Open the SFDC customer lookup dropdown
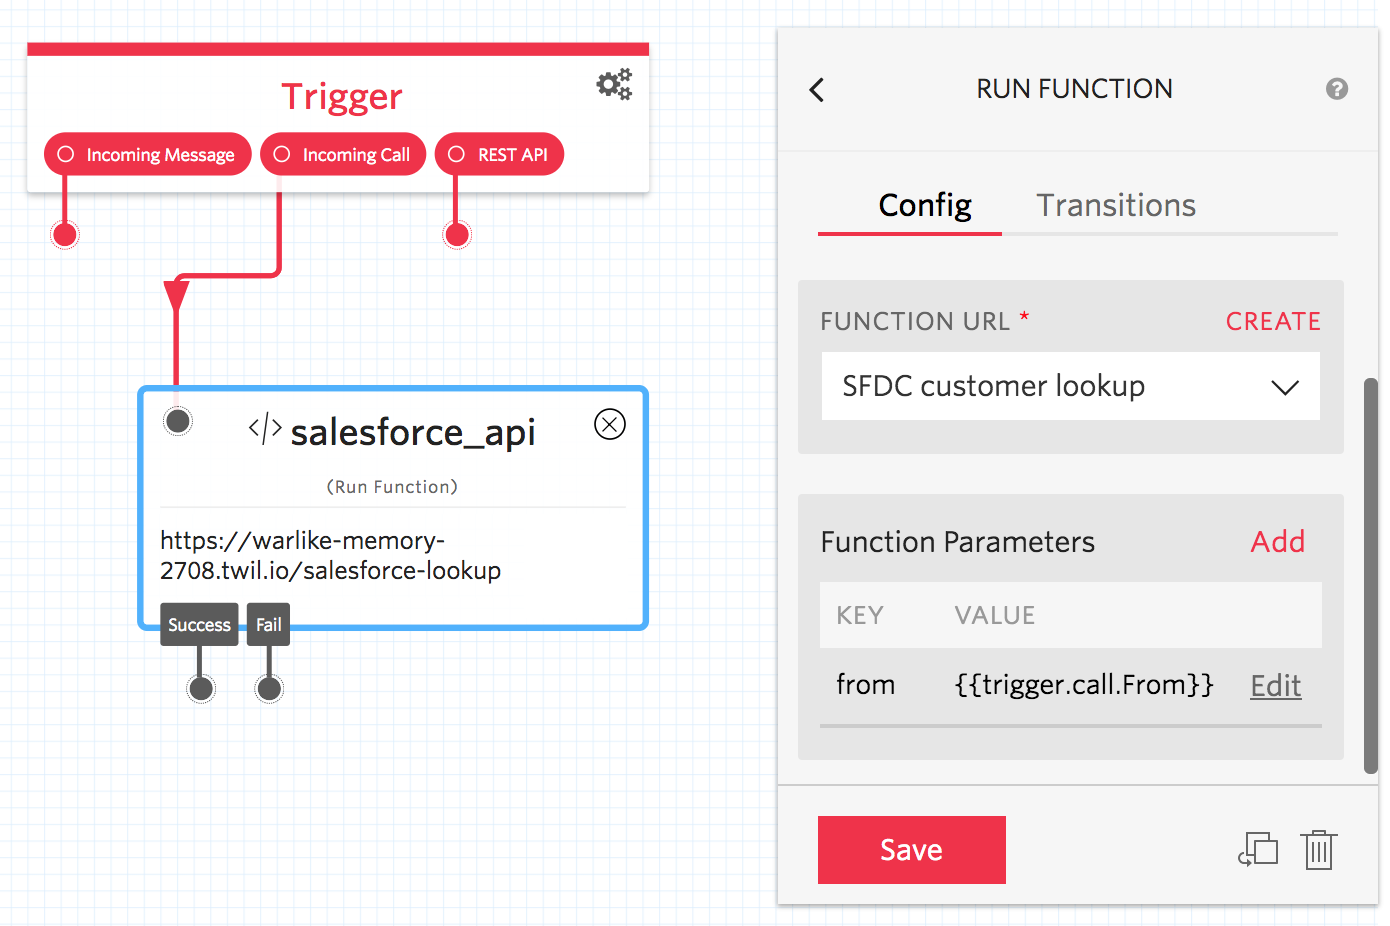 (x=1071, y=386)
